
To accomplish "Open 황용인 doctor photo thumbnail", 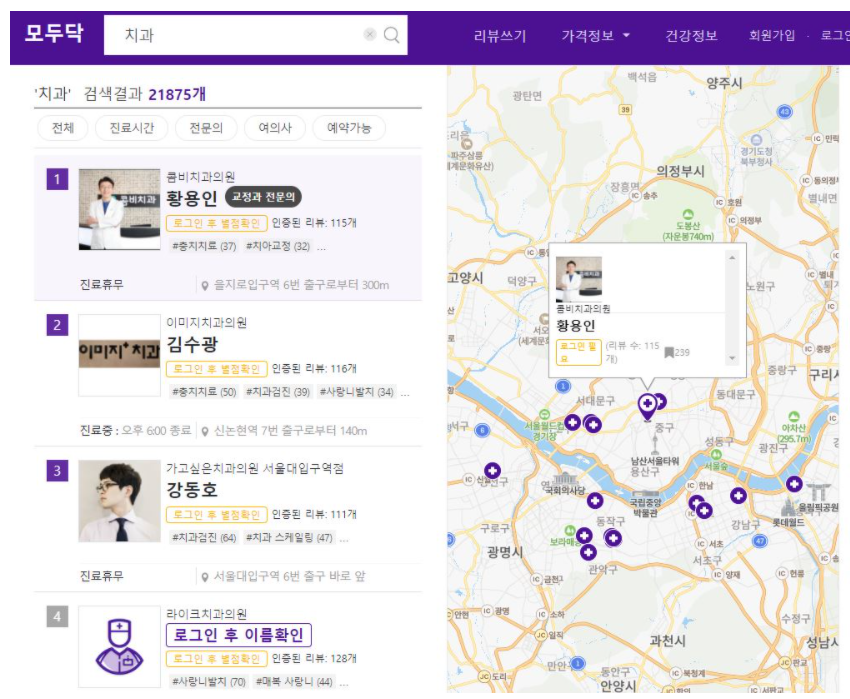I will (x=119, y=209).
